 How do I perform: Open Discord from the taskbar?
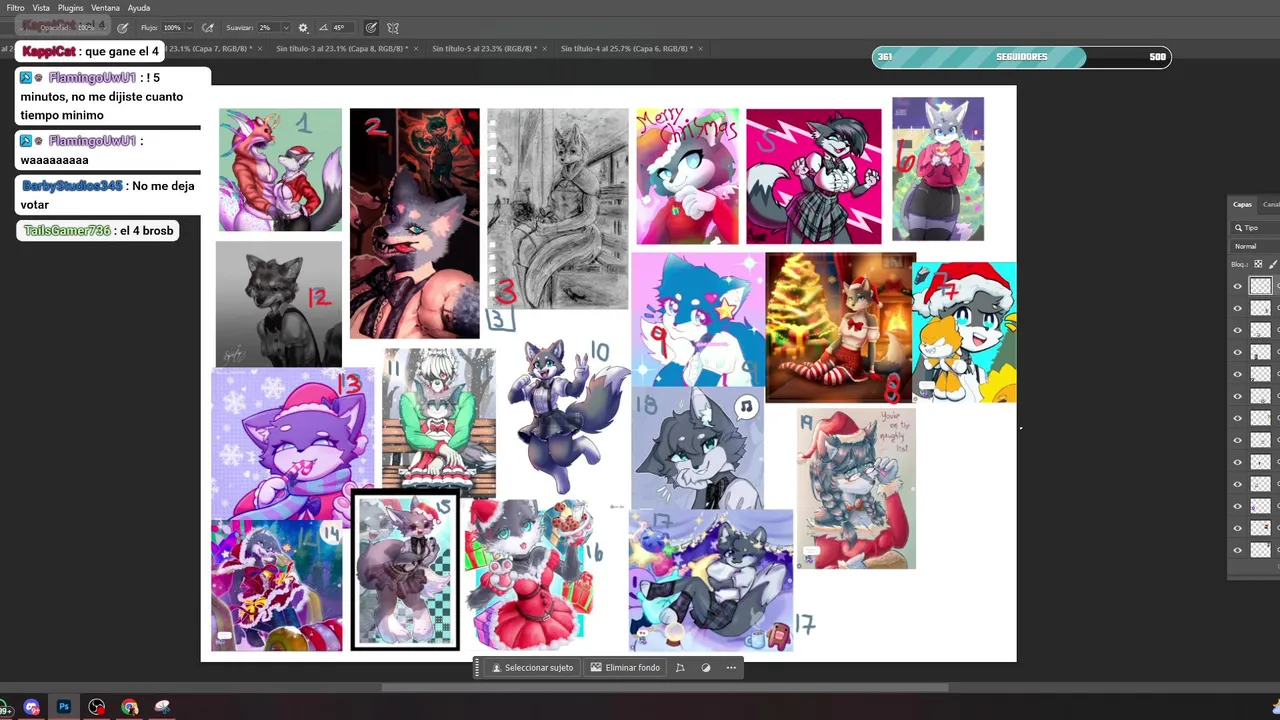31,707
